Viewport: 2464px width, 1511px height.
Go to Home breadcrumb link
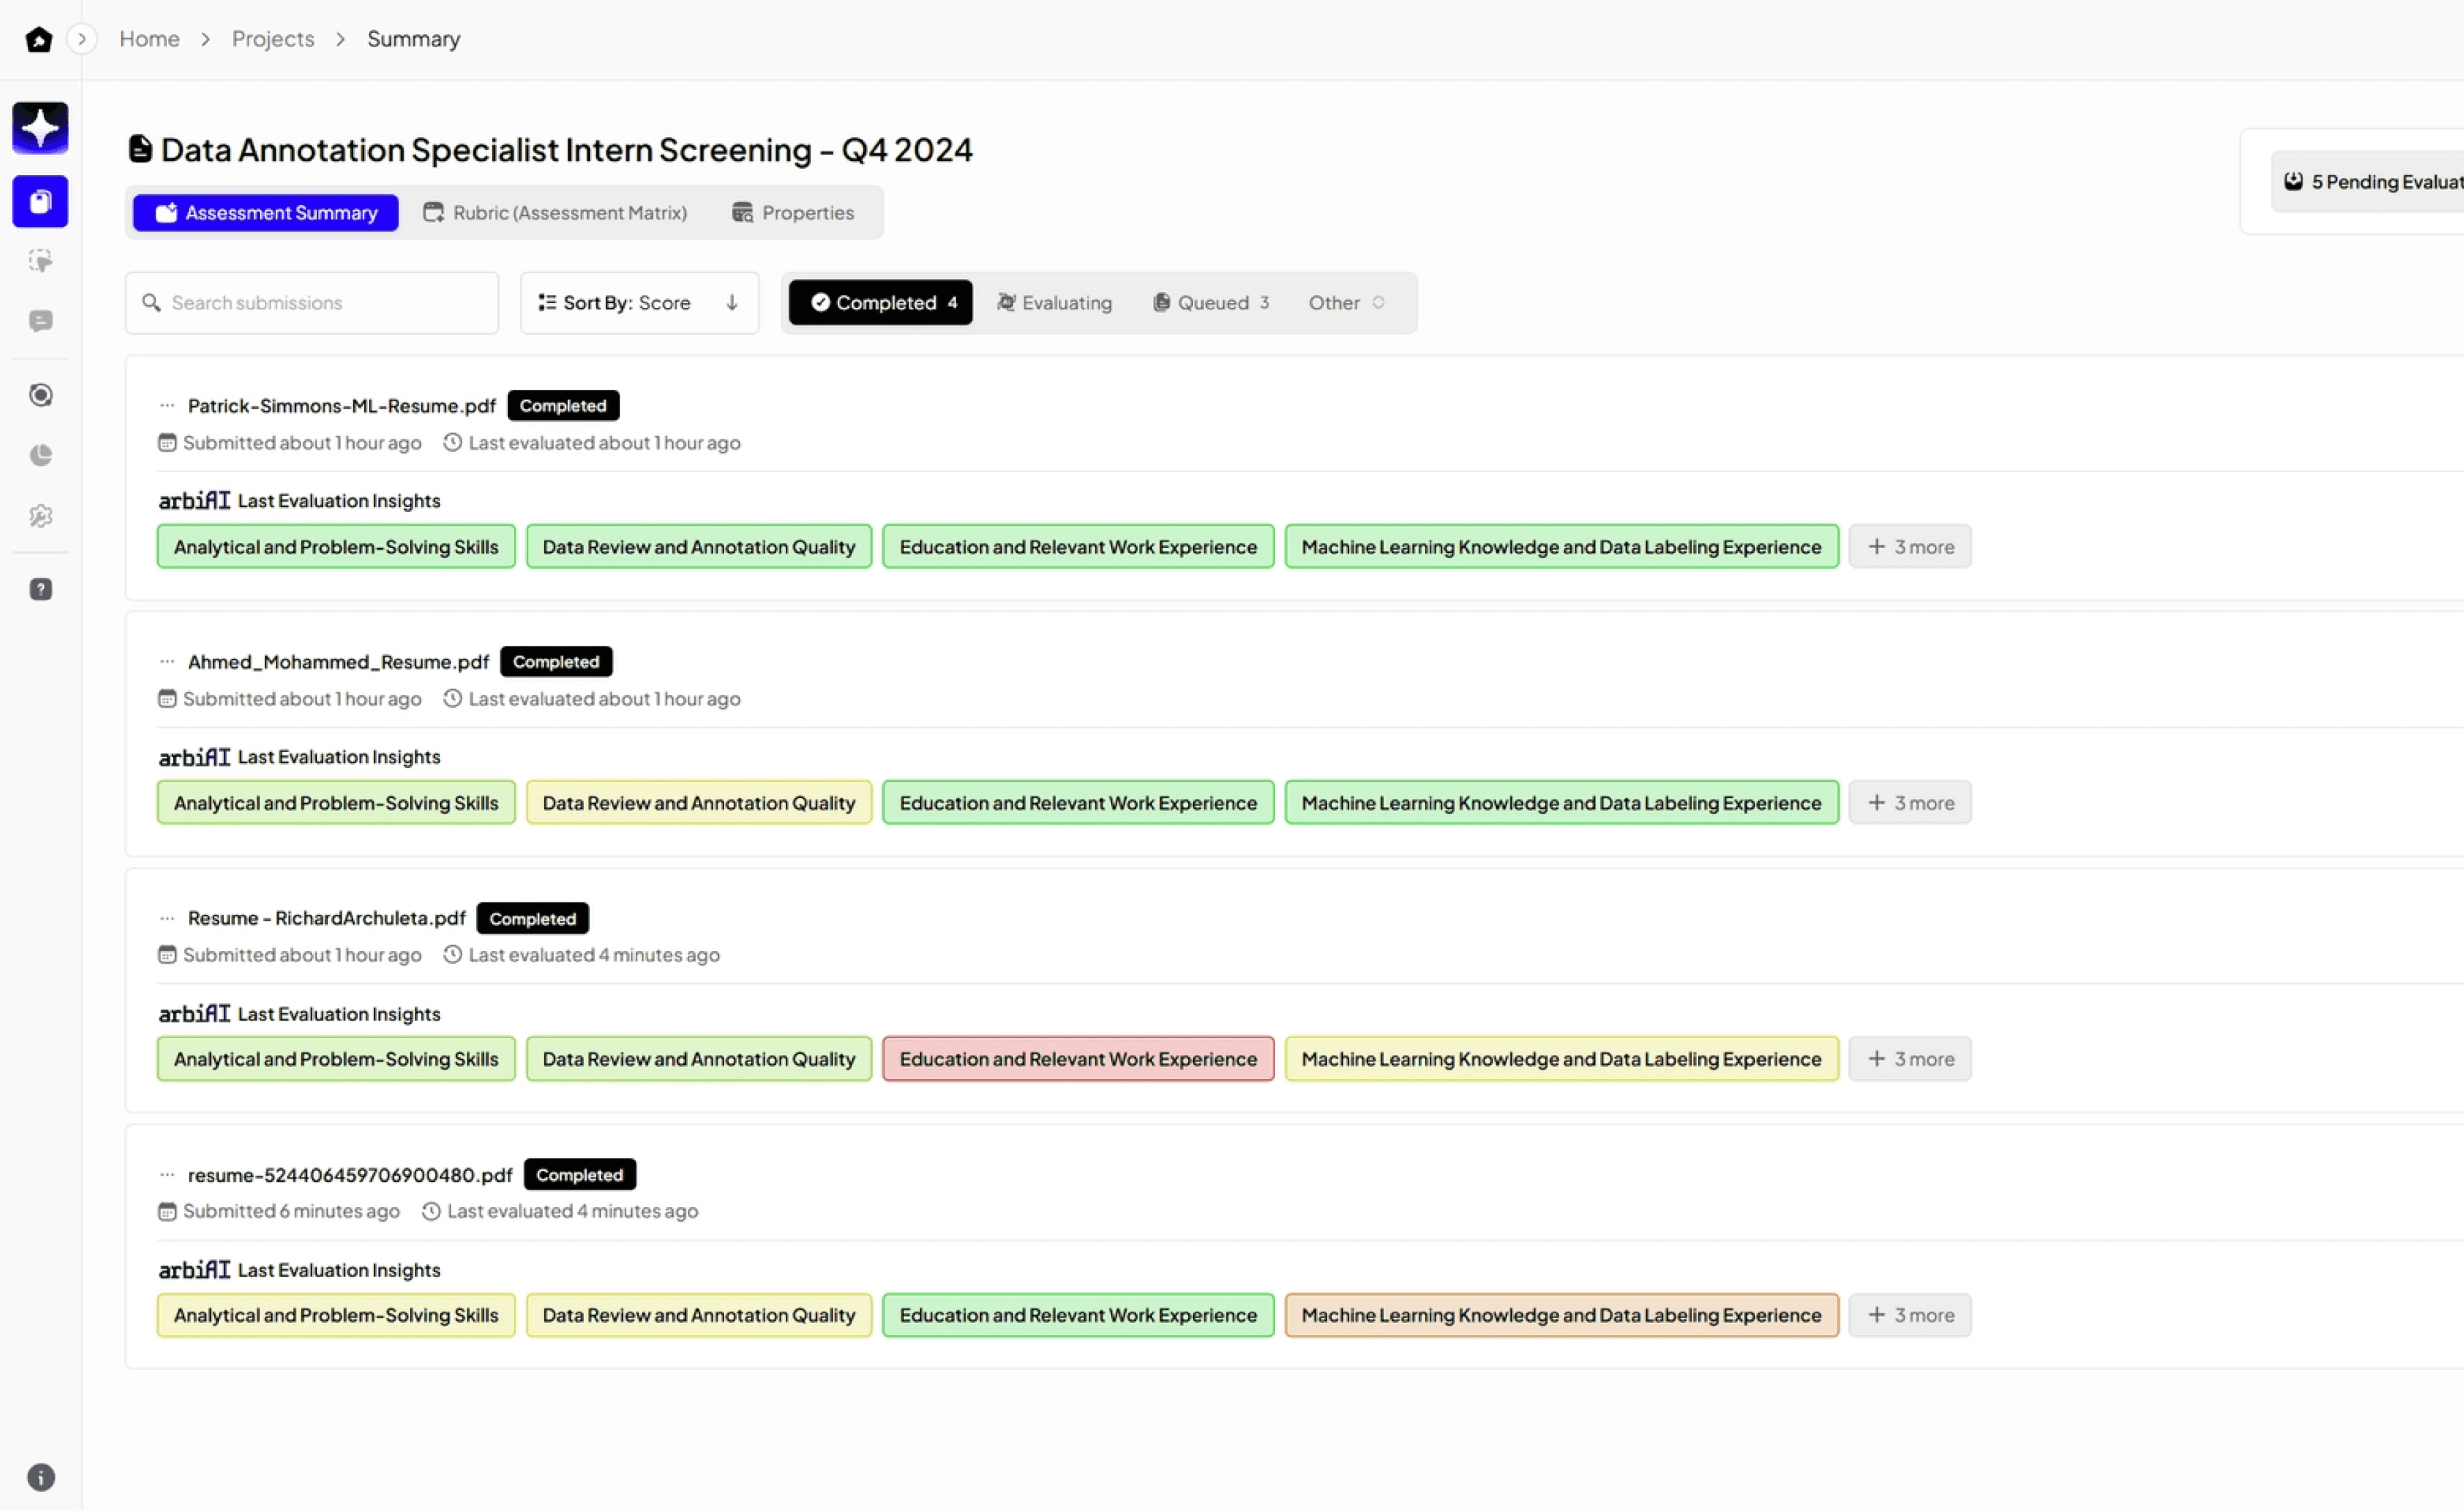coord(149,39)
